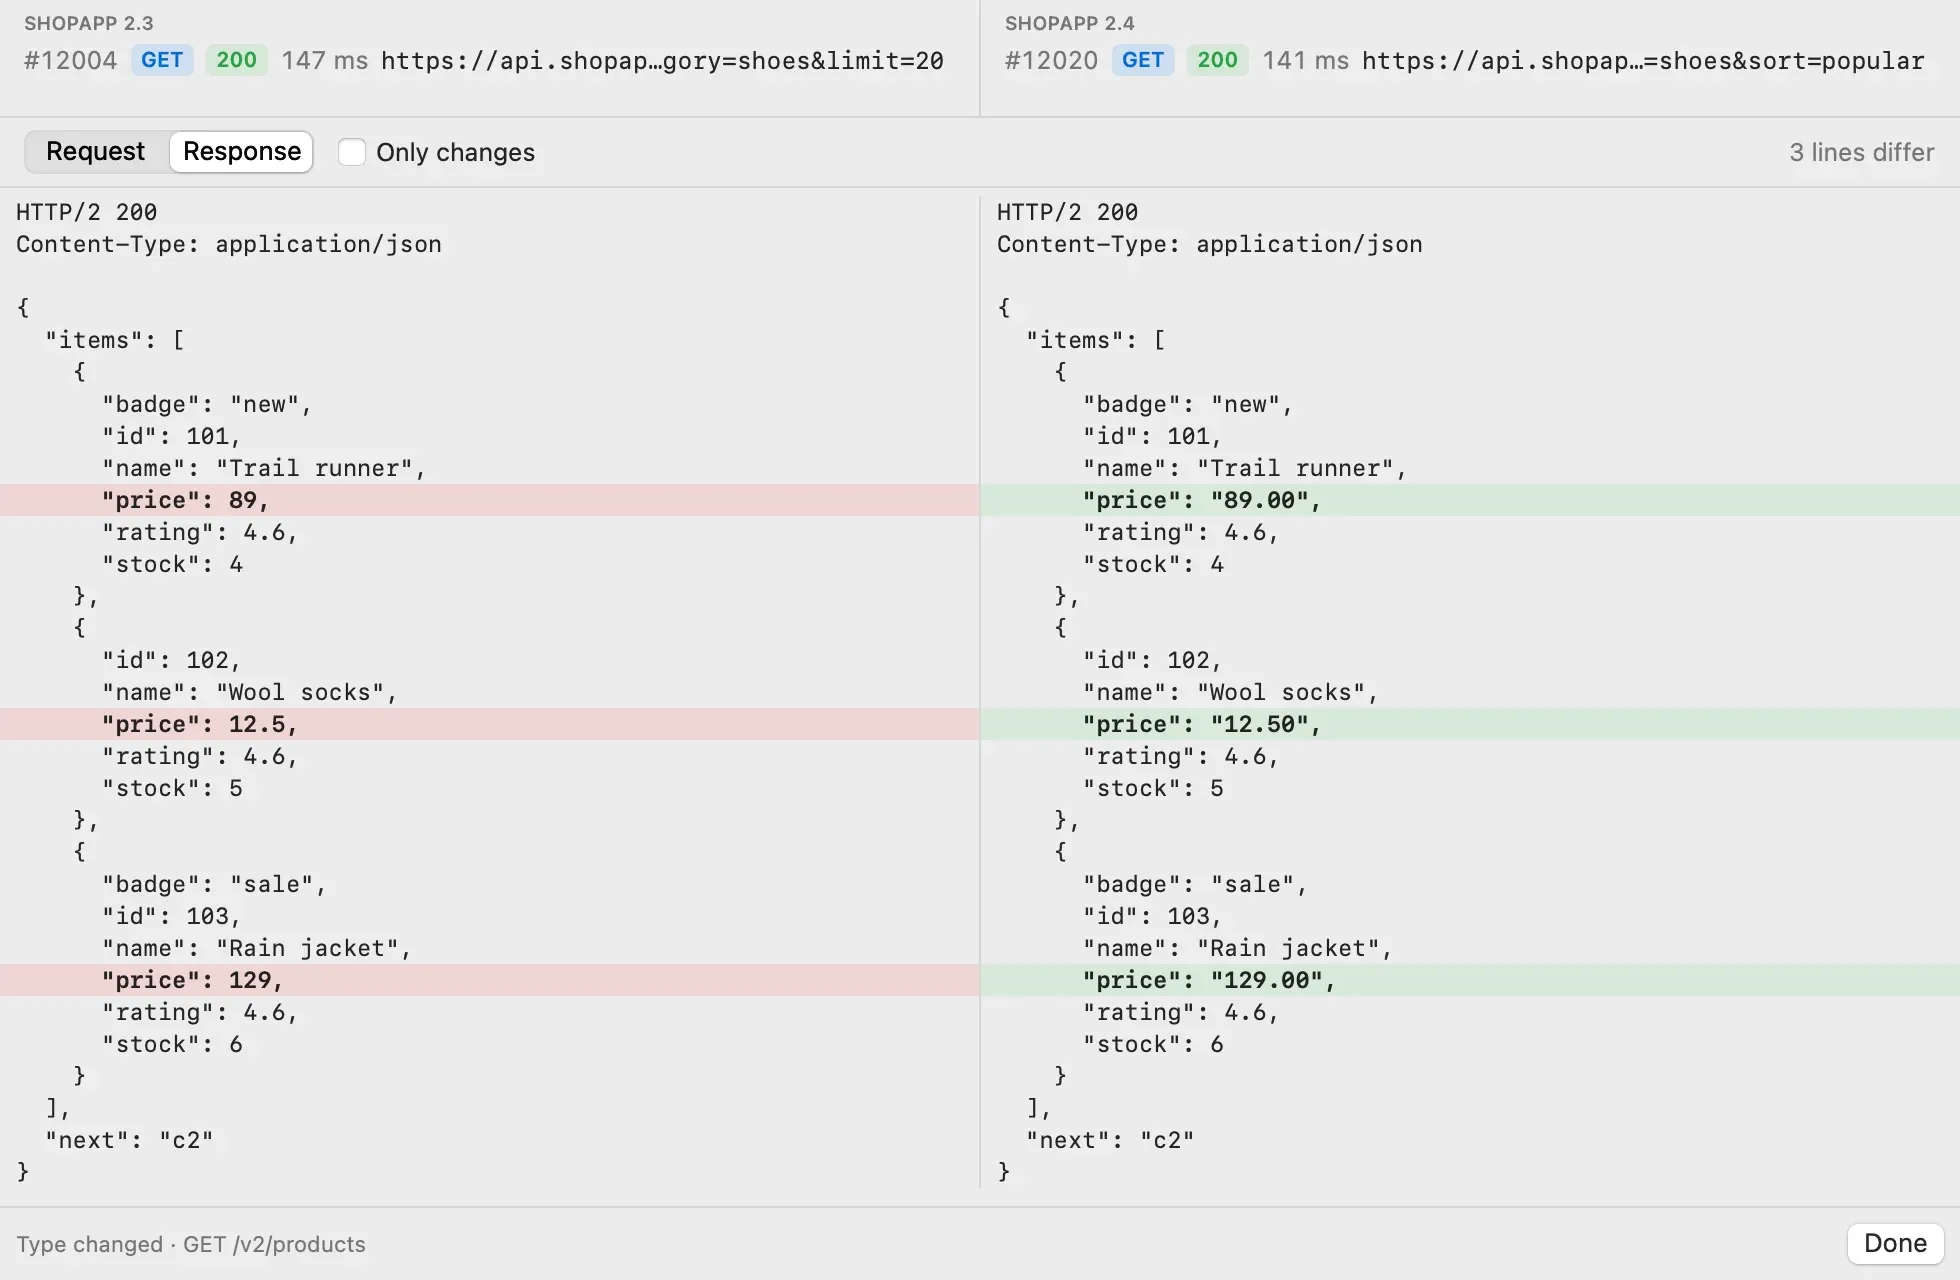The image size is (1960, 1280).
Task: Click the 200 status badge for request #12020
Action: click(1217, 60)
